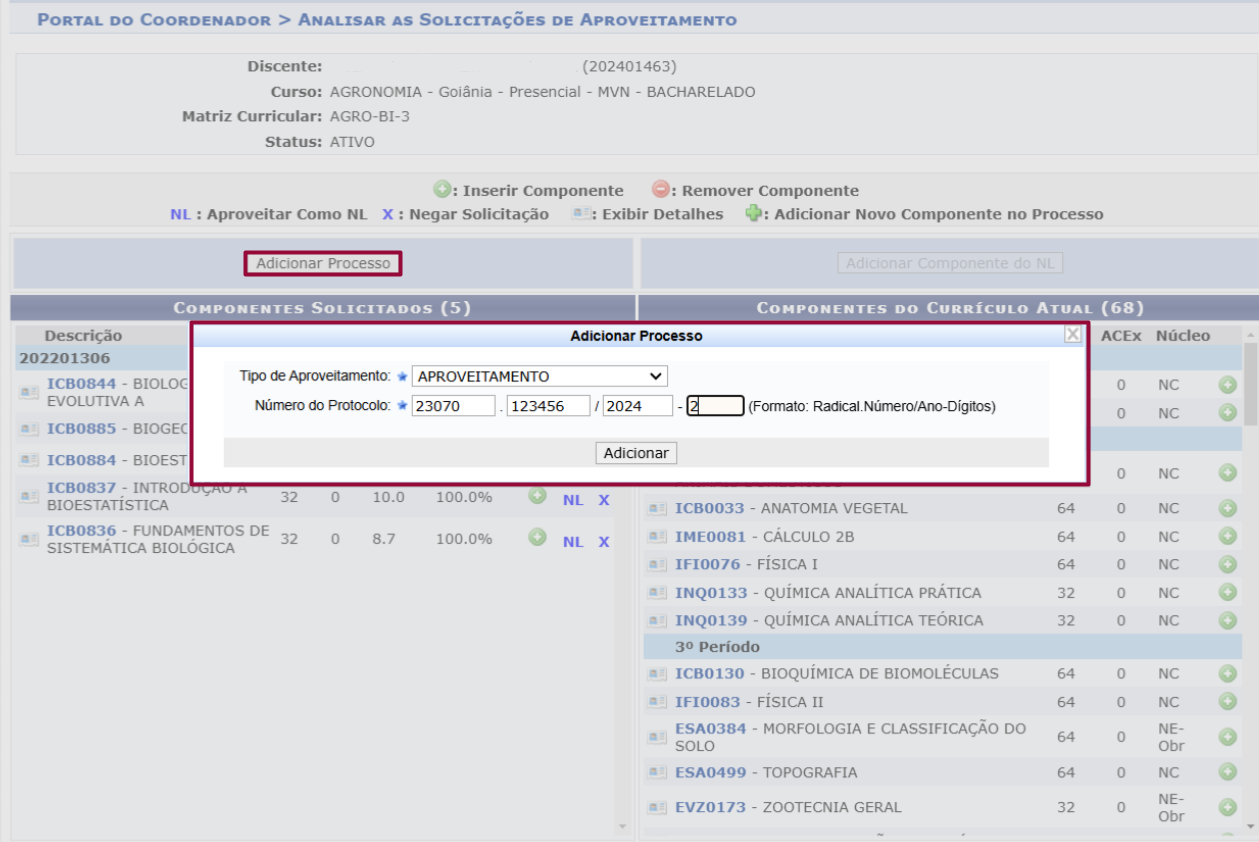Insert EVZ0173 Zootecnia Geral using green icon
The width and height of the screenshot is (1259, 842).
click(1227, 807)
